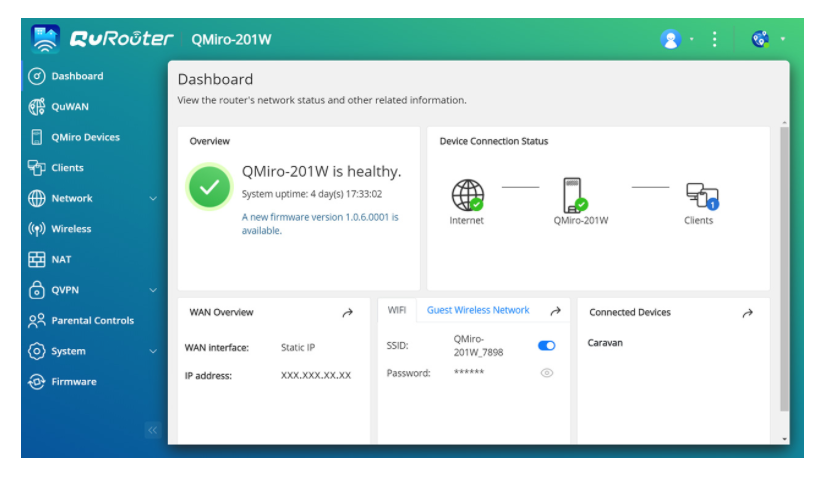Open new firmware version 1.0.6.0001 link
Image resolution: width=825 pixels, height=480 pixels.
click(320, 224)
